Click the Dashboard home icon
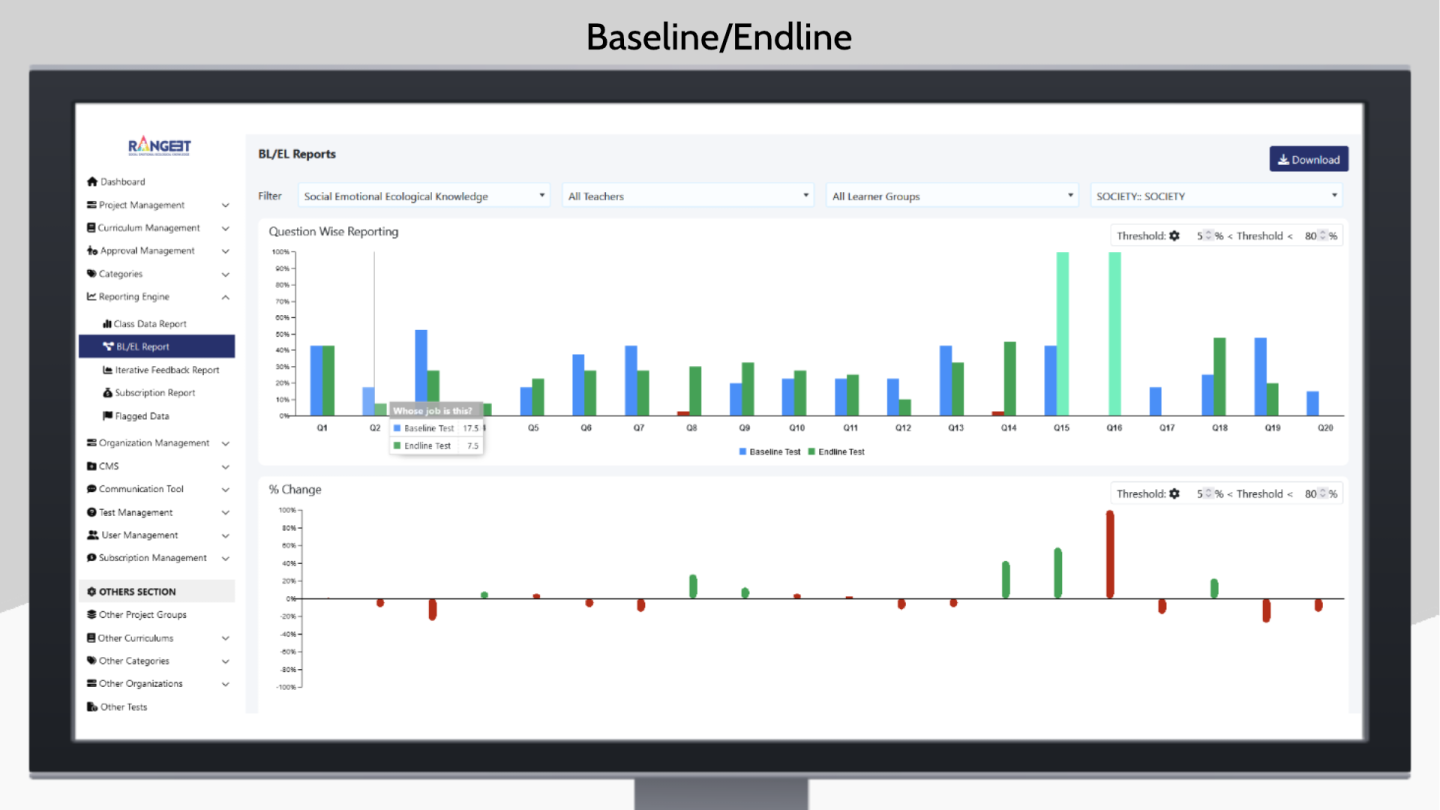Viewport: 1440px width, 810px height. (x=92, y=182)
